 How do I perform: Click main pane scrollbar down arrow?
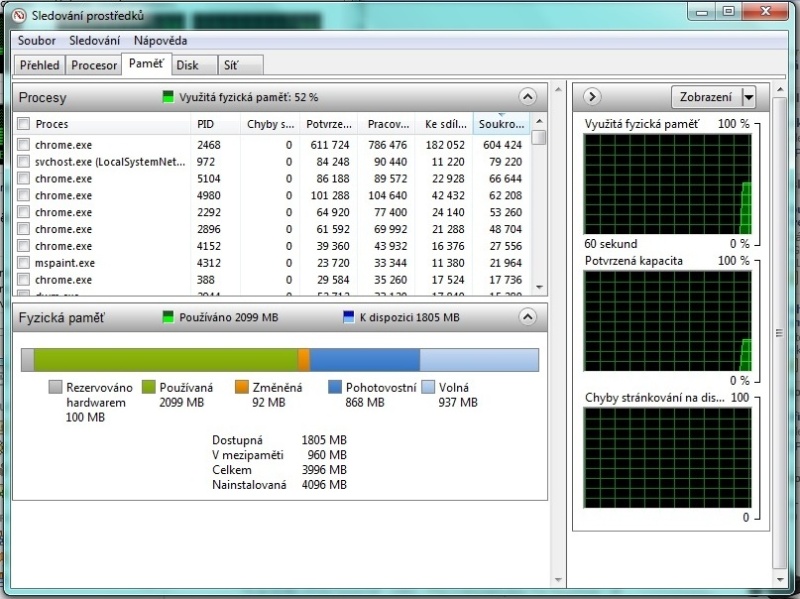click(558, 580)
